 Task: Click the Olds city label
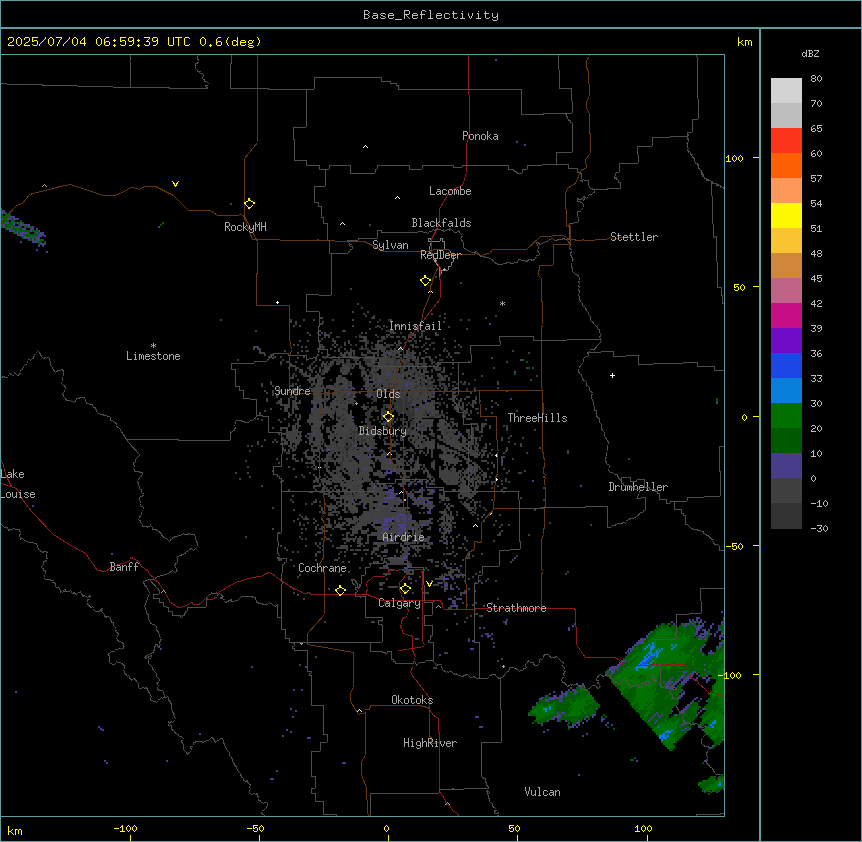coord(388,394)
